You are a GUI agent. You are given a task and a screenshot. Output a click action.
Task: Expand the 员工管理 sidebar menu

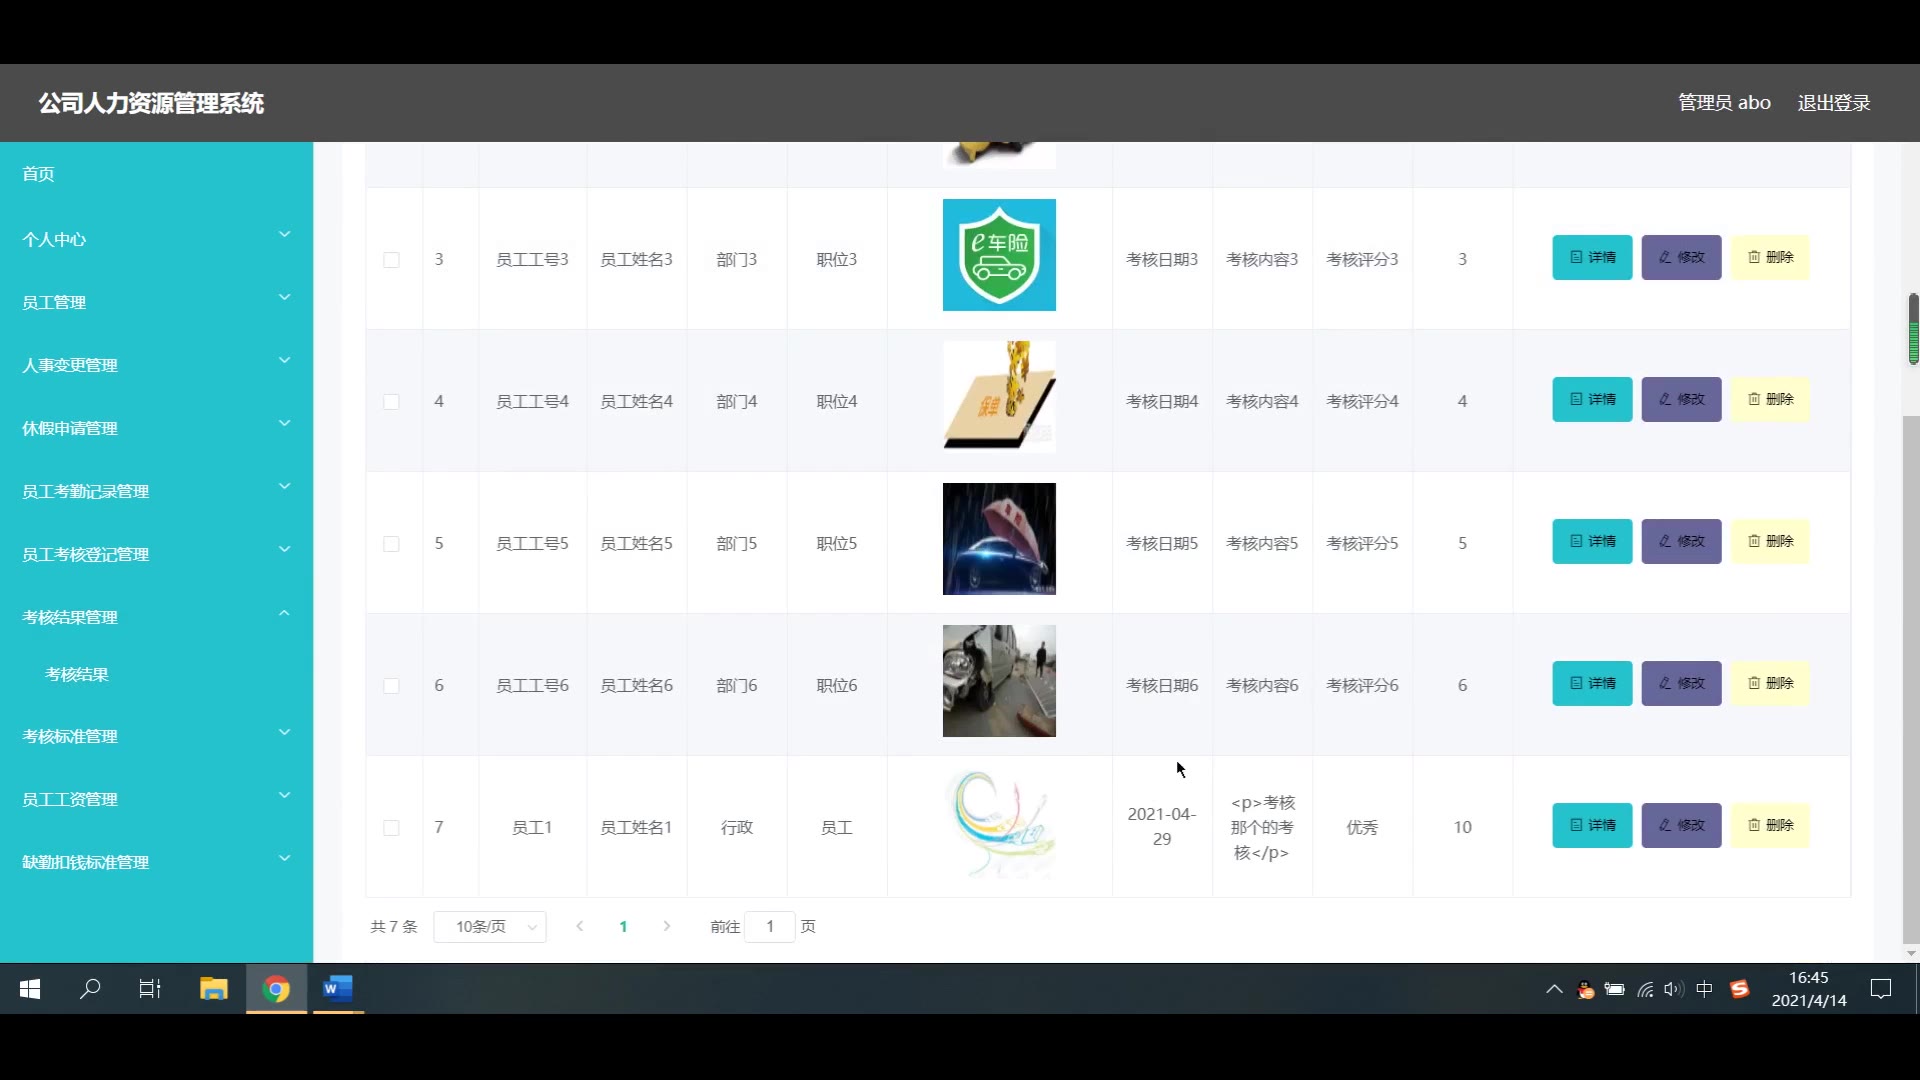coord(156,302)
